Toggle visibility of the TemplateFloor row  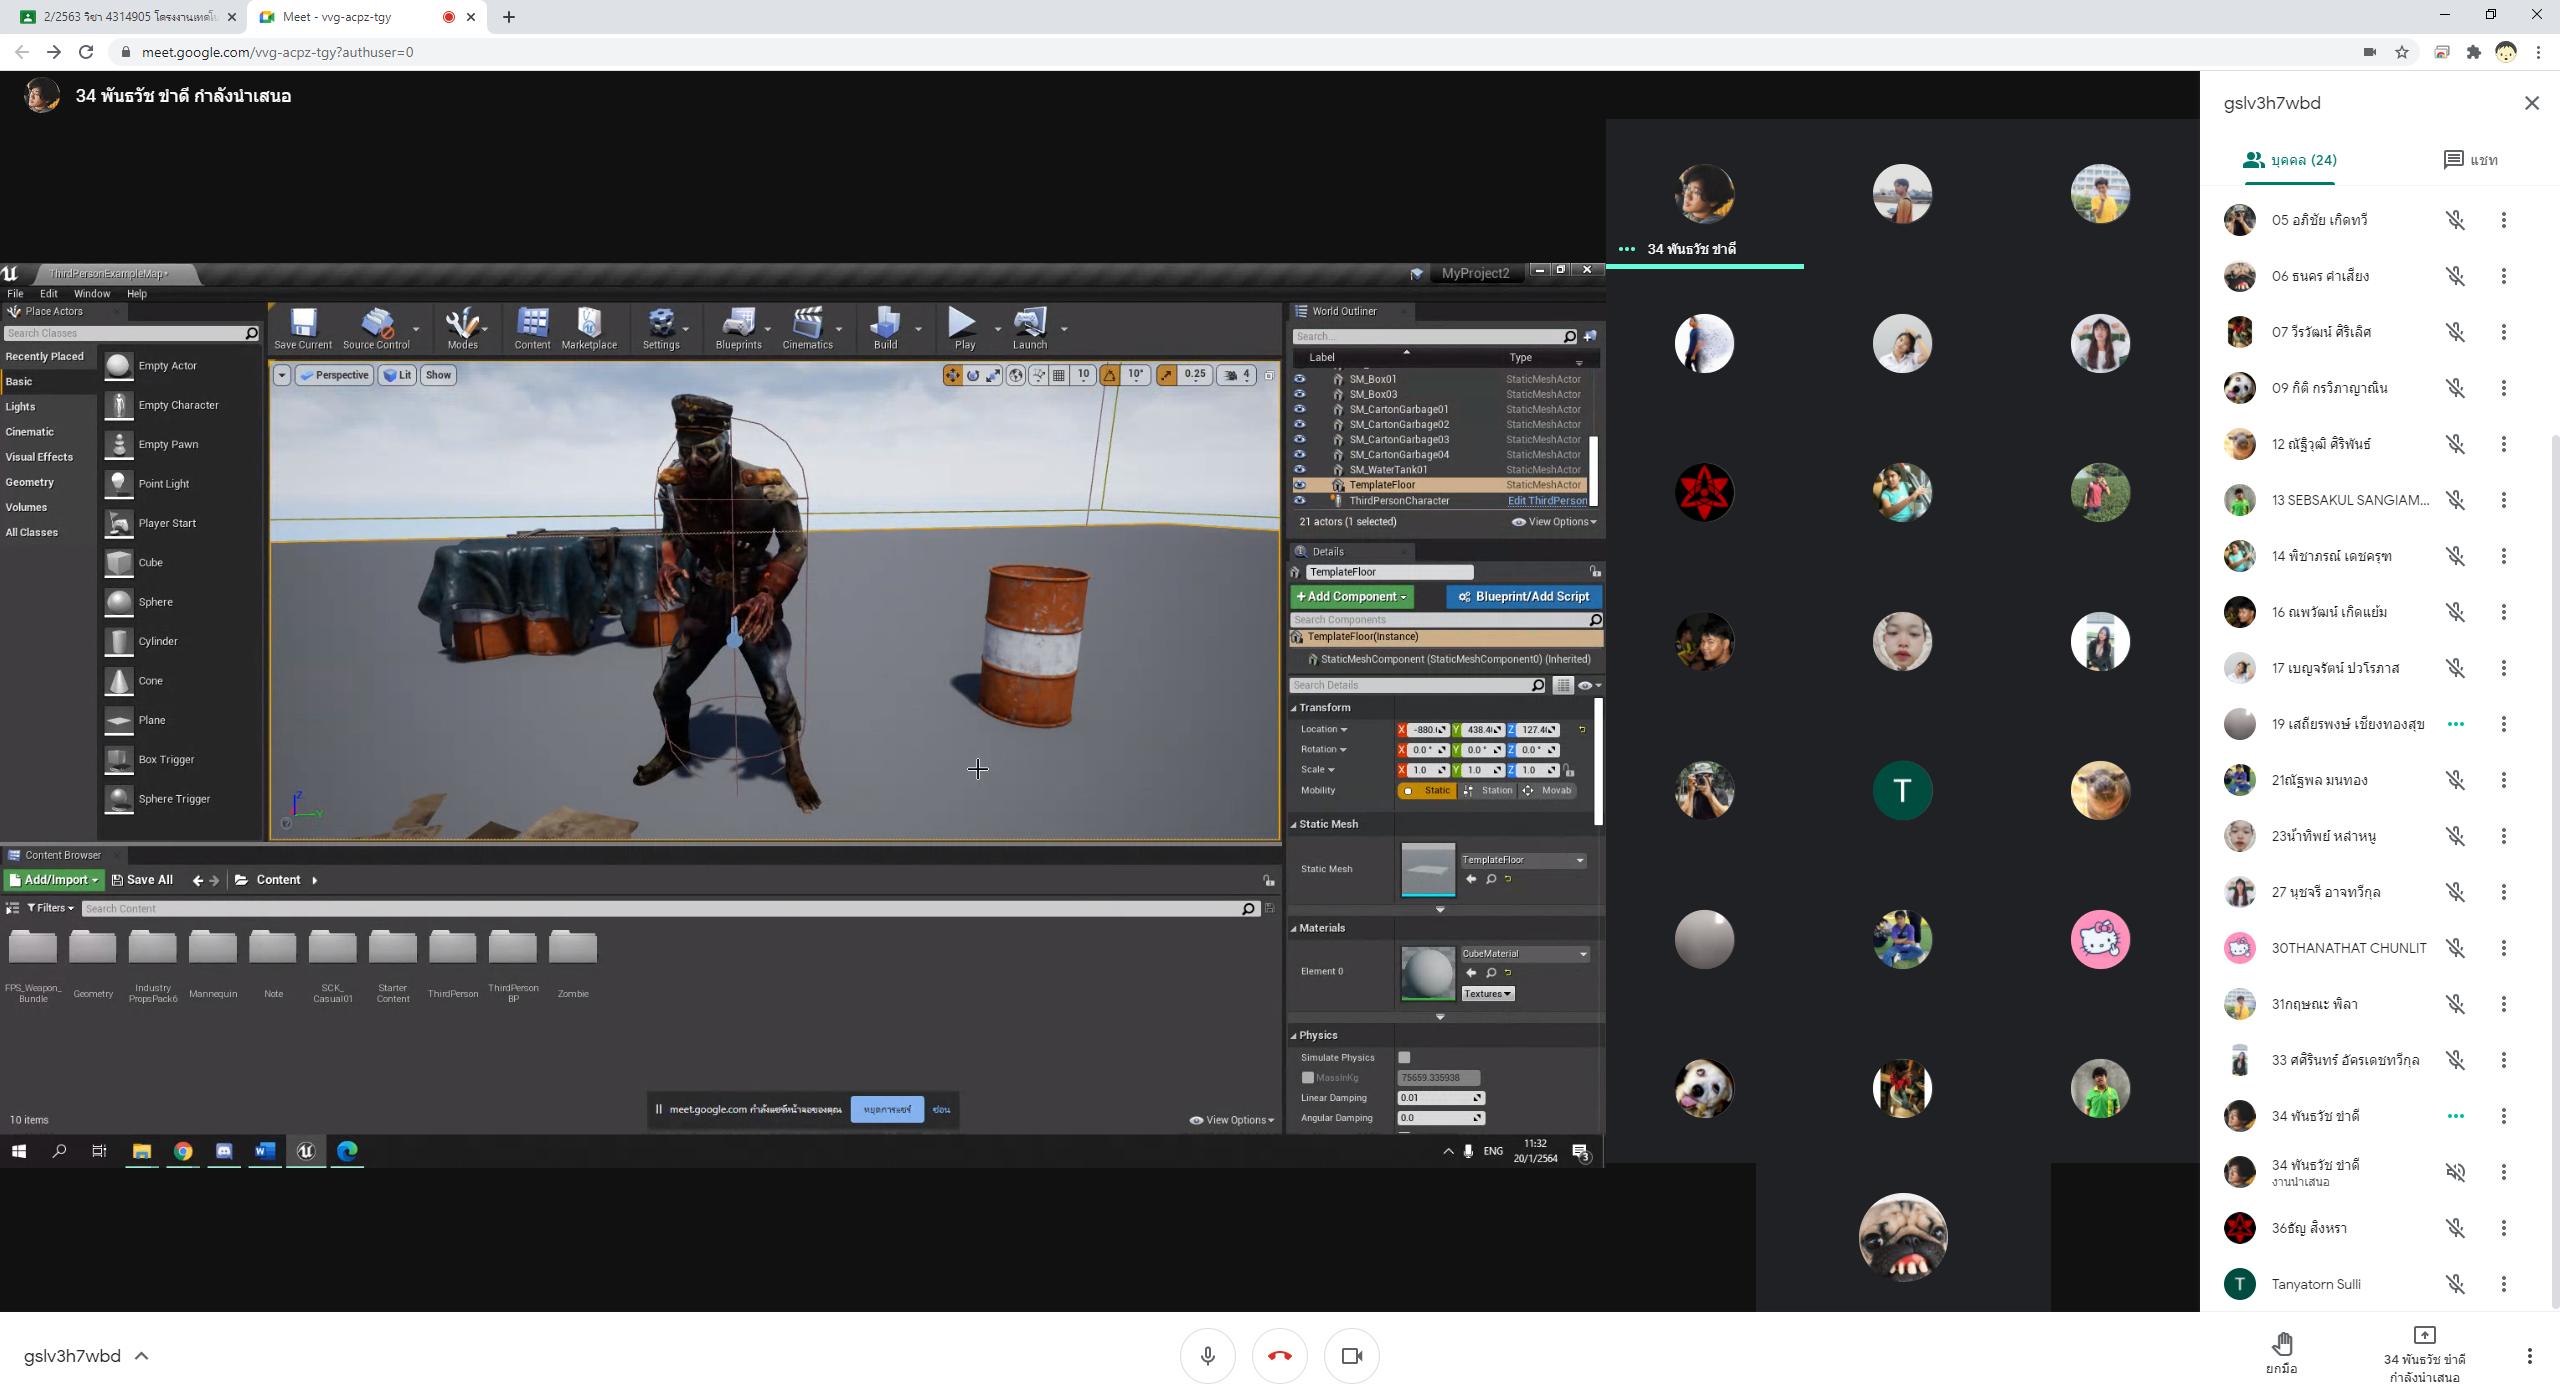pos(1299,485)
